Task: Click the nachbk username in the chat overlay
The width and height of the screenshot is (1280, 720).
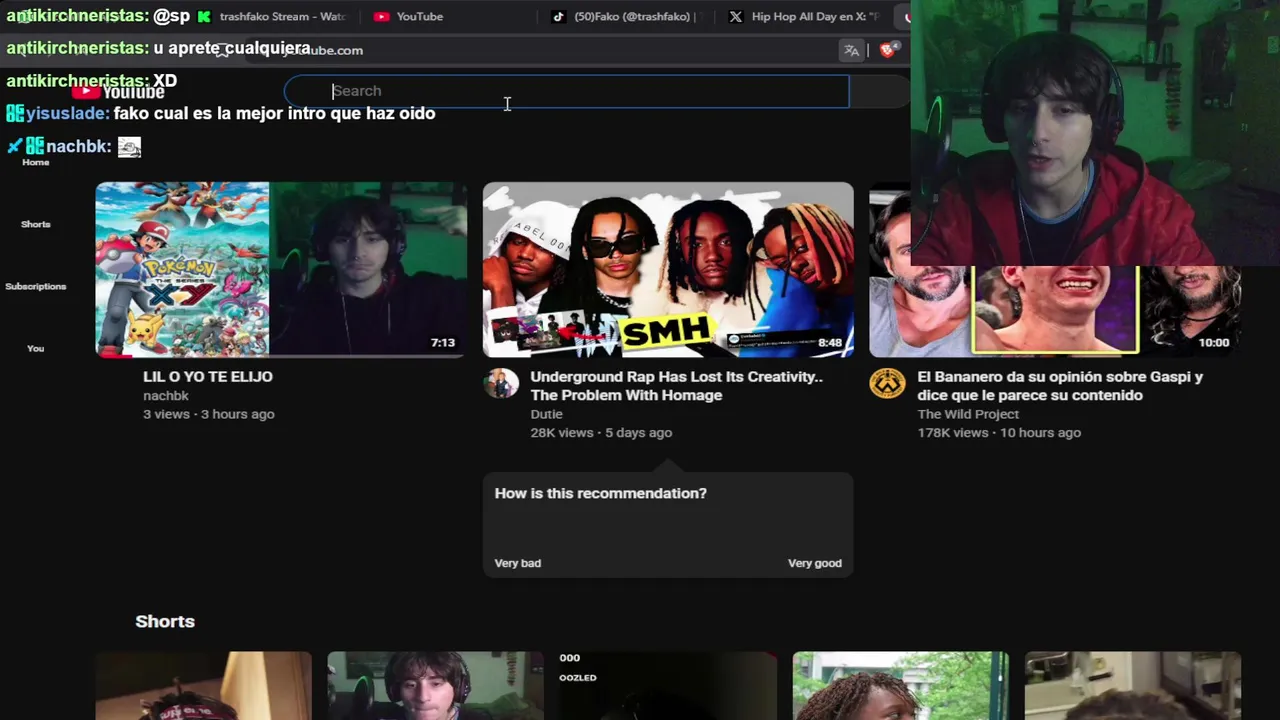Action: (x=78, y=147)
